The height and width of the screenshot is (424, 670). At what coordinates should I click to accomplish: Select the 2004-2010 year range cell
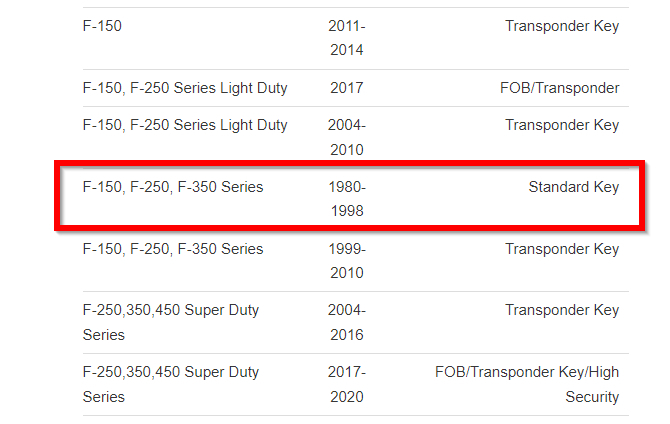click(x=346, y=137)
